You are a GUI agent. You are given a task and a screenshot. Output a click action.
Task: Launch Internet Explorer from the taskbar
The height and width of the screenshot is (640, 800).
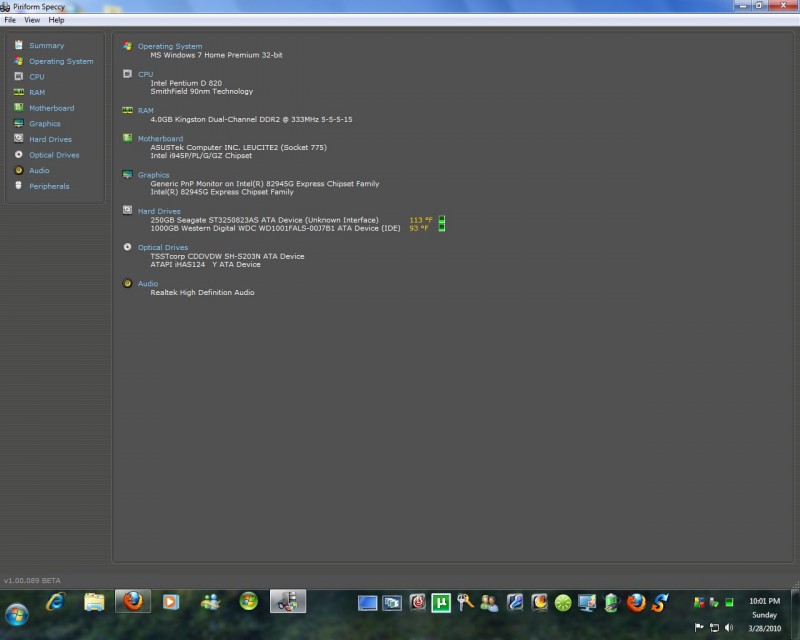[56, 602]
